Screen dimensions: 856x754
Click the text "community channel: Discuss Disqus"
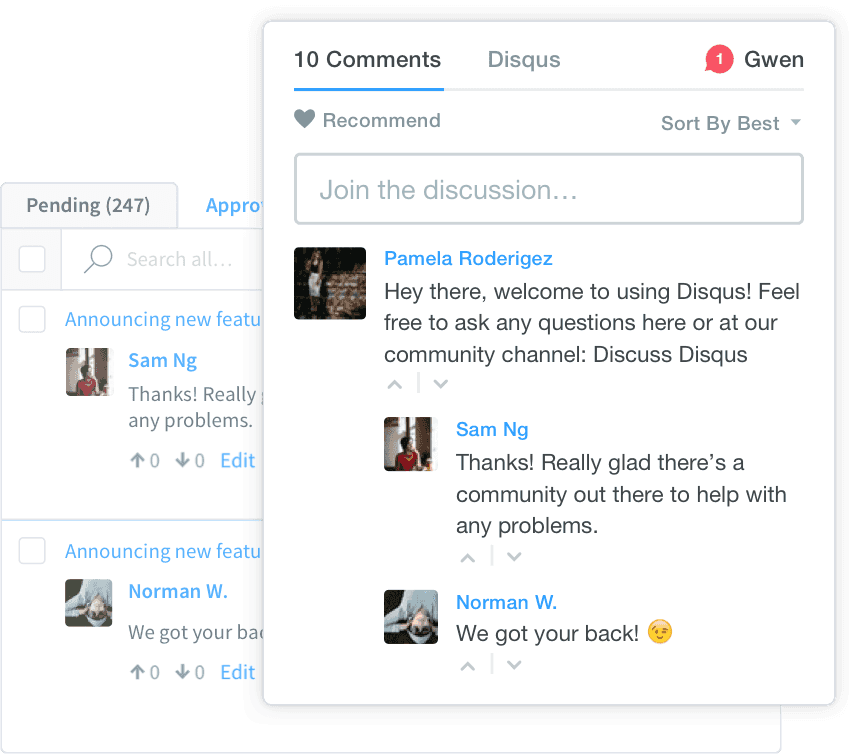[x=566, y=354]
